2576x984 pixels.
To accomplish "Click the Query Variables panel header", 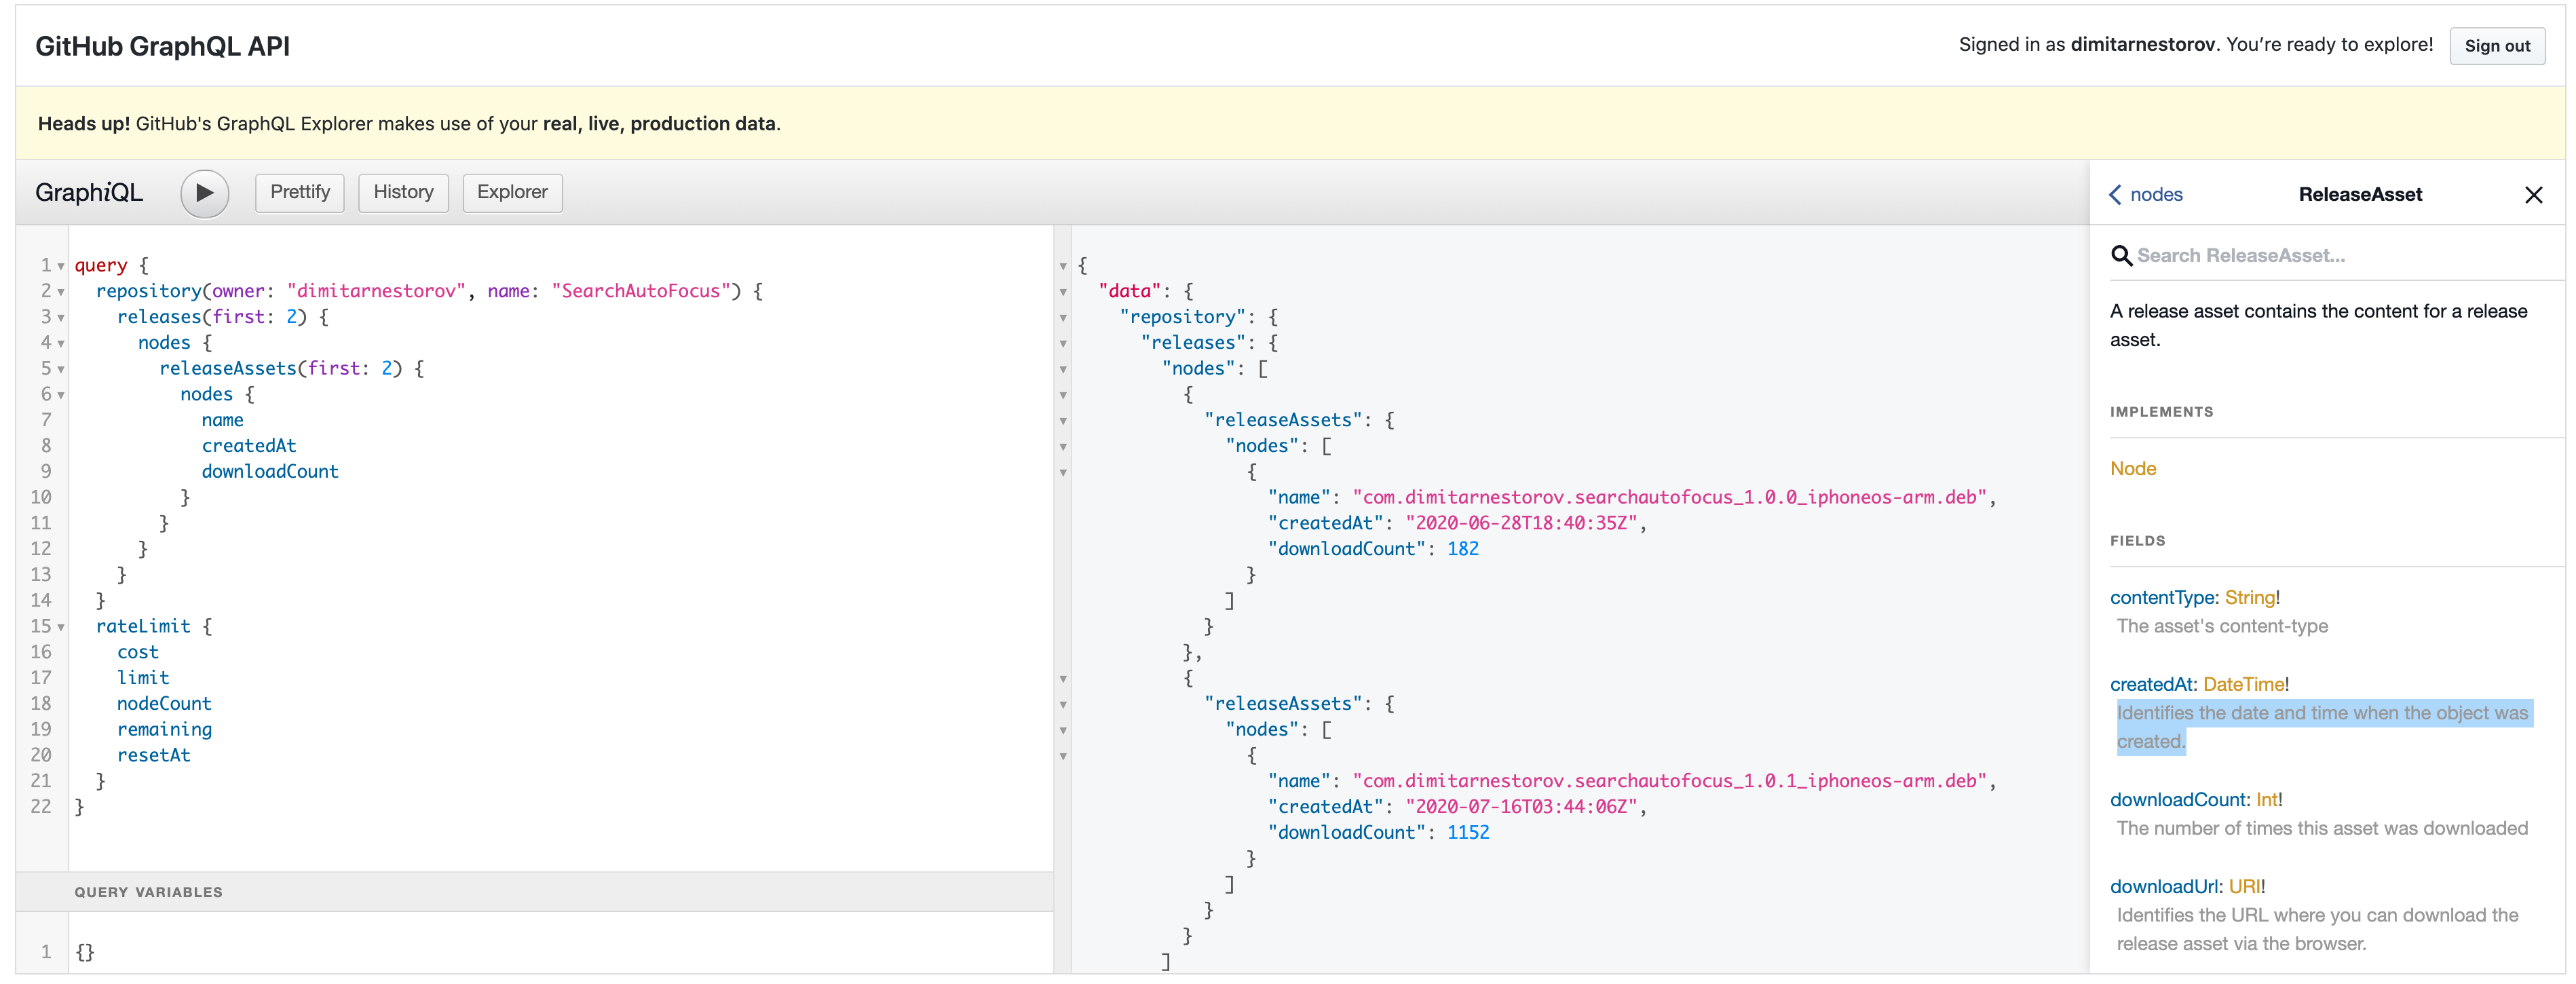I will (x=148, y=892).
